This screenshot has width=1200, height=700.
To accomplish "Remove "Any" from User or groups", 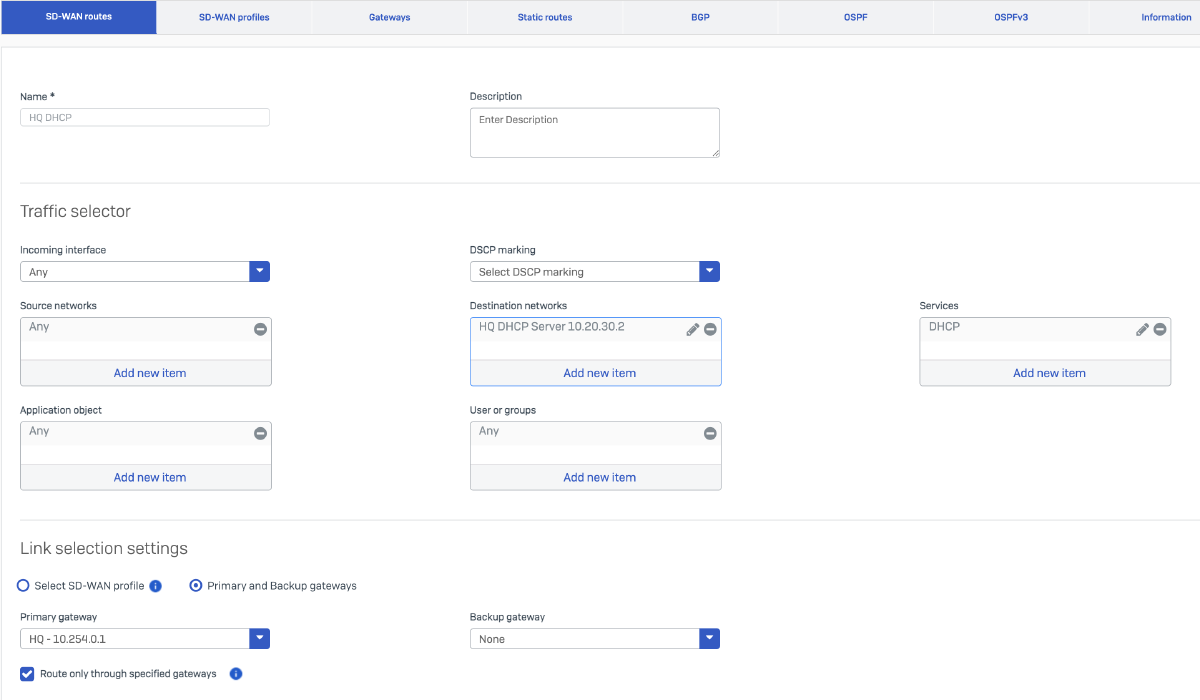I will tap(710, 433).
